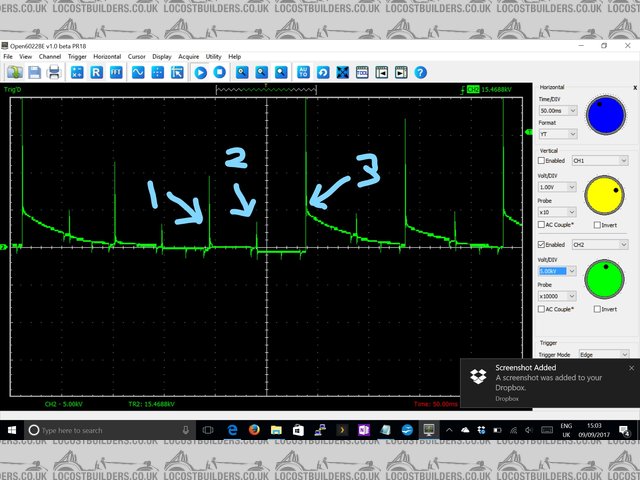Click the Stop acquisition button

[x=219, y=73]
